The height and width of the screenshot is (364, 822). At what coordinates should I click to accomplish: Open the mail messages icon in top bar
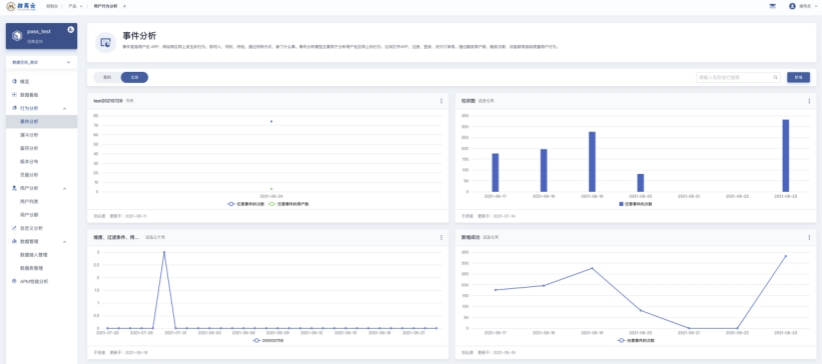[772, 6]
